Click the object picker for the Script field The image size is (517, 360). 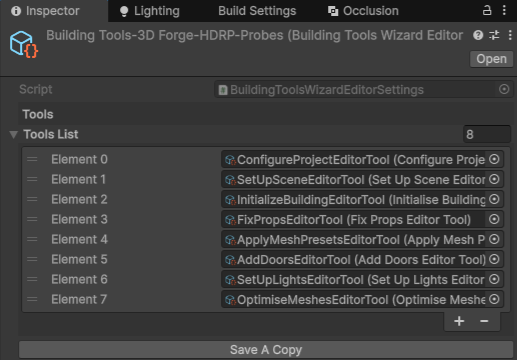click(x=504, y=89)
